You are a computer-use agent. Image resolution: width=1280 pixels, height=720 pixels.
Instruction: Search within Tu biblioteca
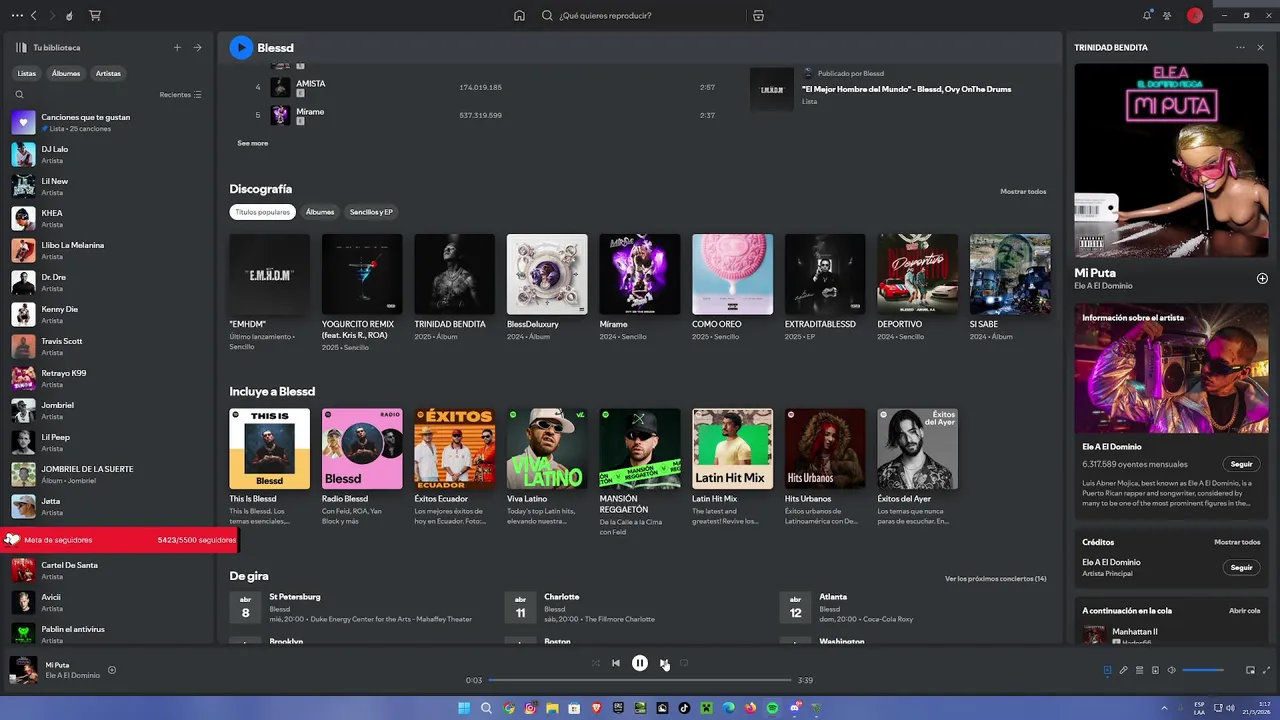point(19,95)
